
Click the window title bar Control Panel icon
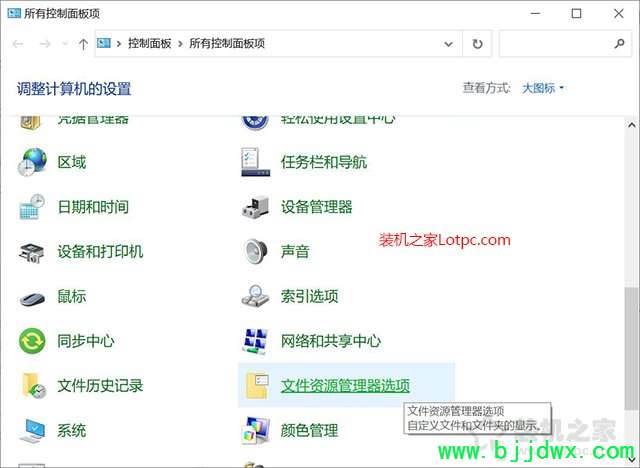click(14, 13)
